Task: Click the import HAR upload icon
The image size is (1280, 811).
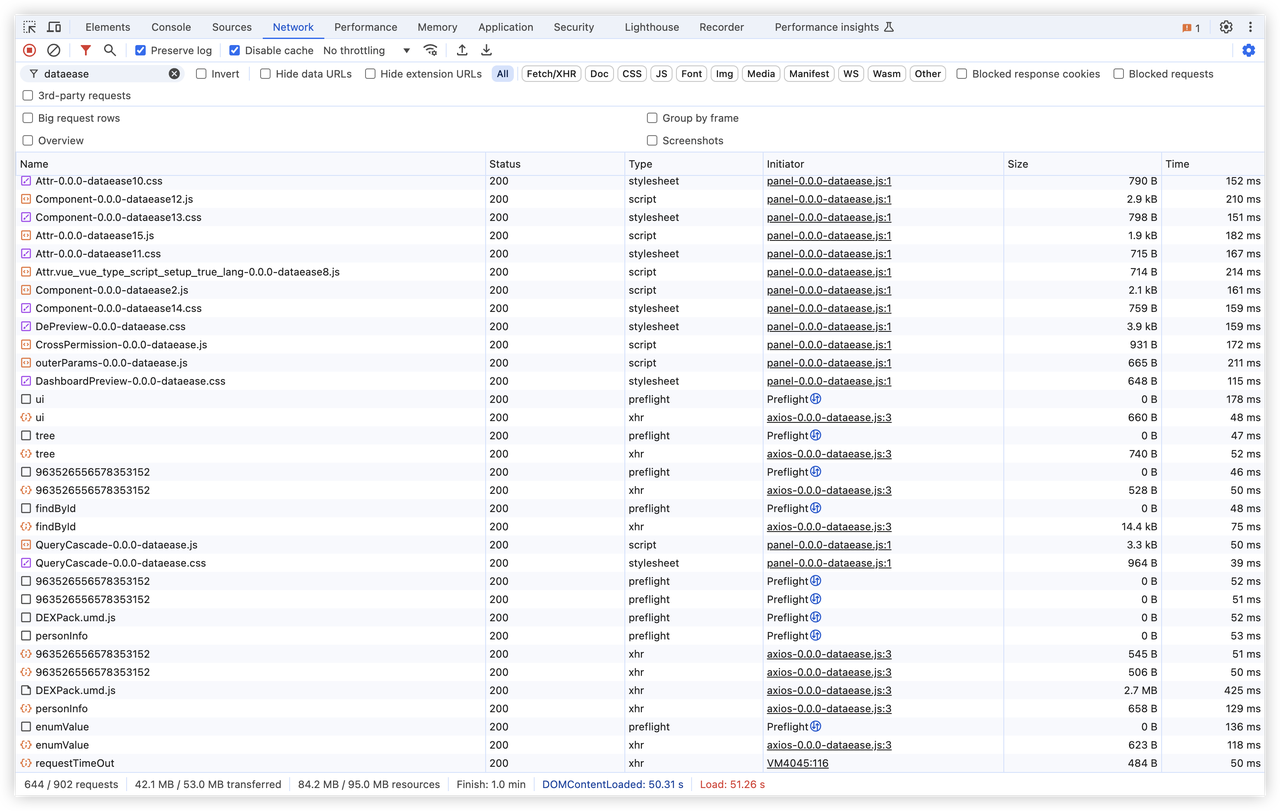Action: click(462, 50)
